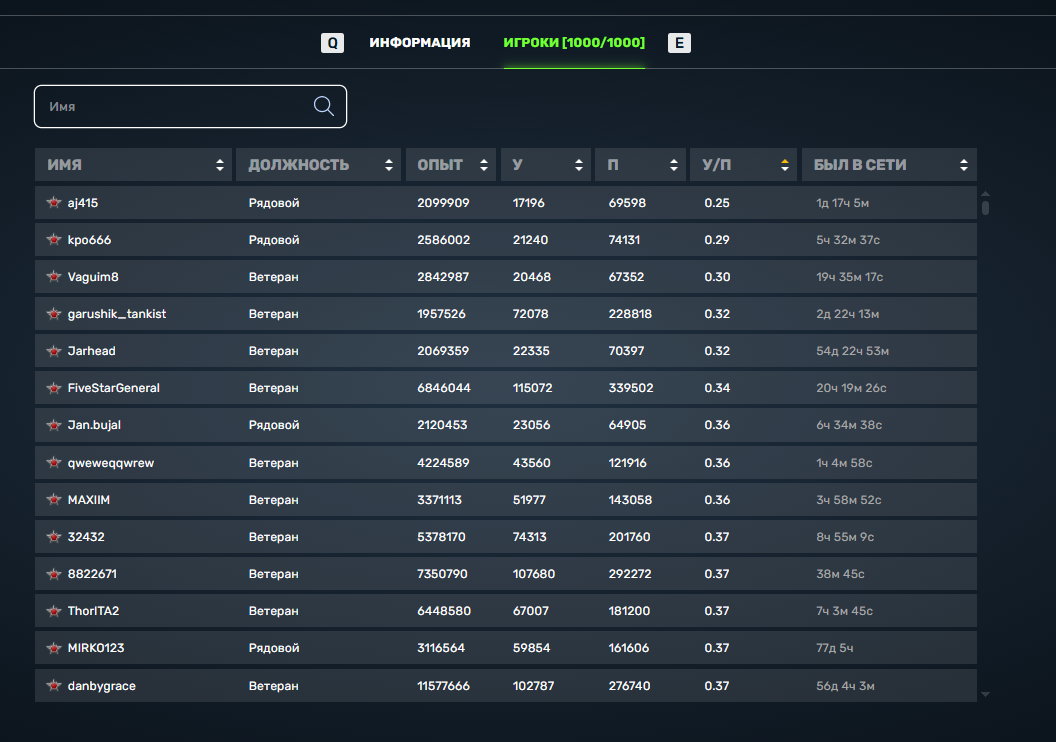
Task: Click the scrollbar down arrow
Action: click(x=985, y=694)
